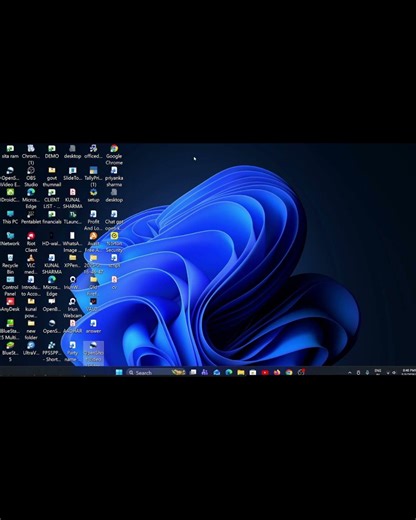Viewport: 416px width, 520px height.
Task: Open the Riot Client shortcut
Action: click(x=31, y=242)
